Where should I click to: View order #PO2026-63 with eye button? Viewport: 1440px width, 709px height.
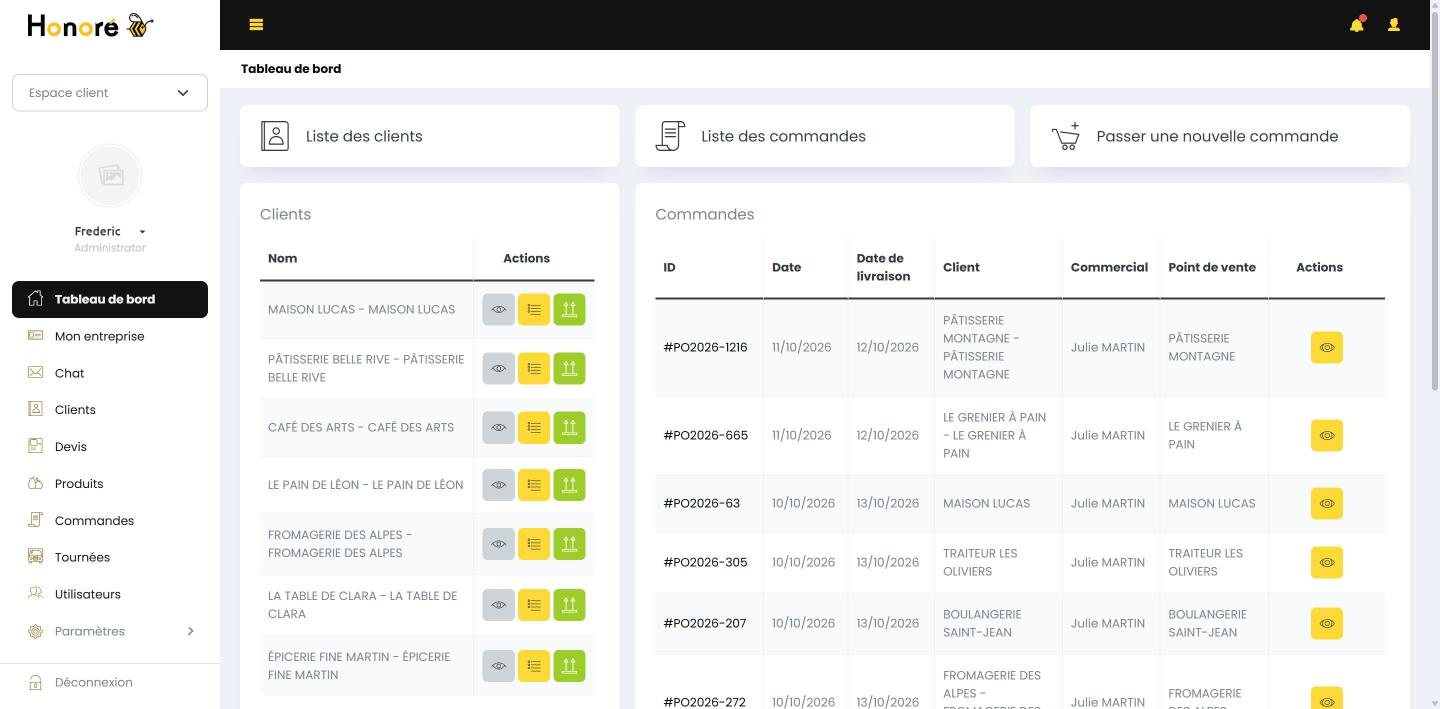(x=1327, y=504)
